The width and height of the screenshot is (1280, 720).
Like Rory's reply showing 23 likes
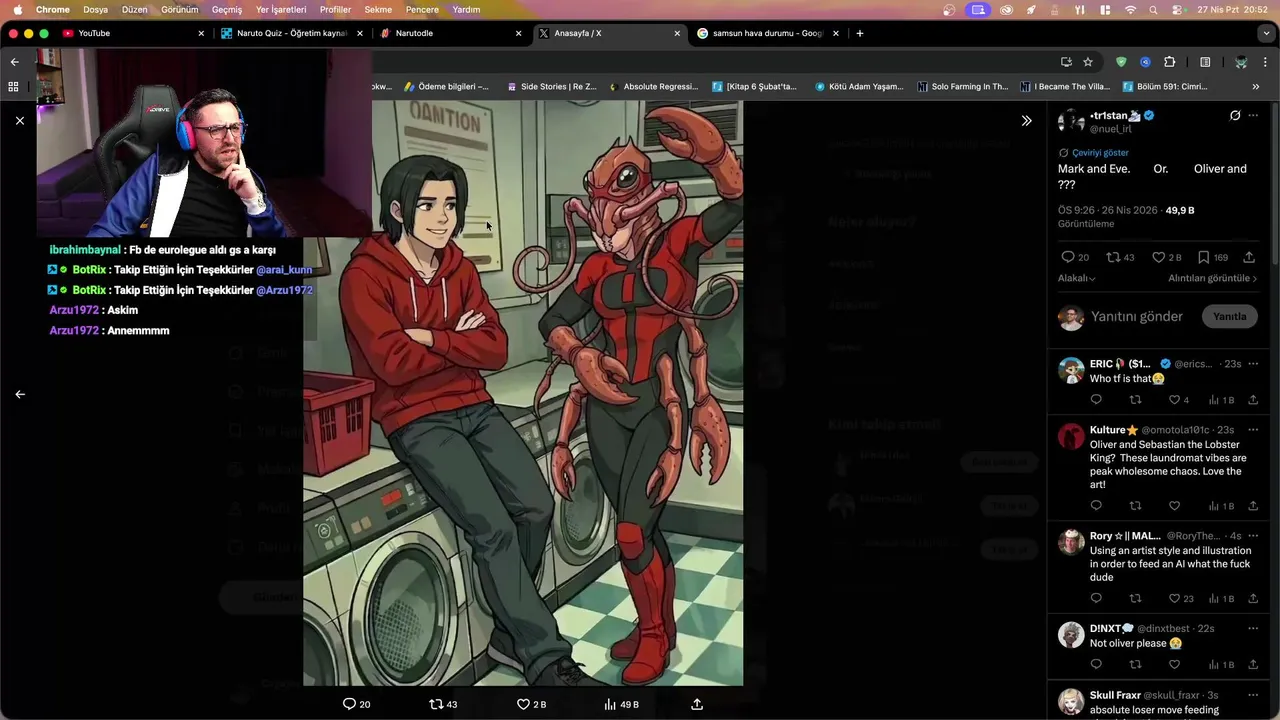(1181, 599)
